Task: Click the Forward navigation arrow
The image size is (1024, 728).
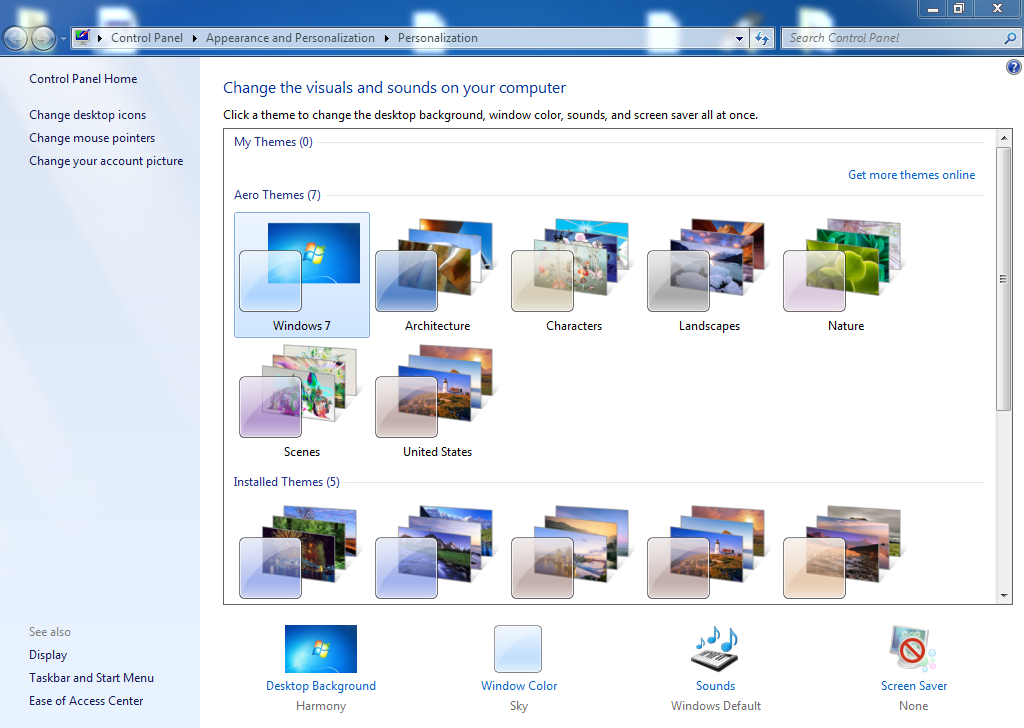Action: click(x=43, y=39)
